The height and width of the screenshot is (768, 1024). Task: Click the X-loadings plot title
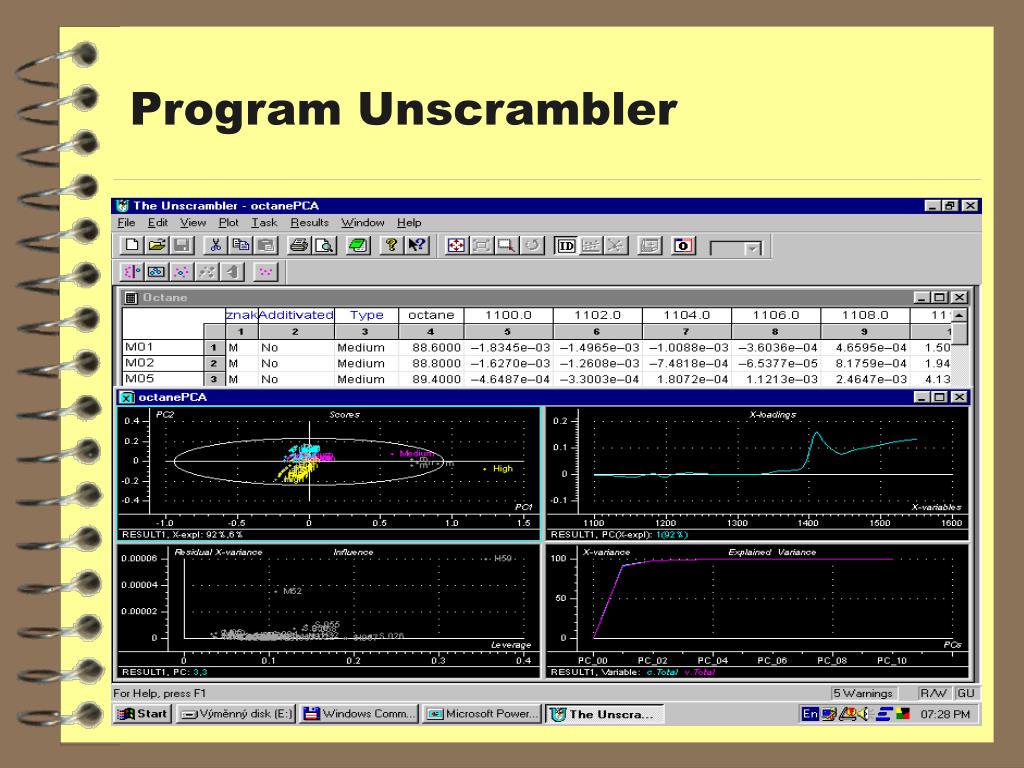[x=773, y=415]
